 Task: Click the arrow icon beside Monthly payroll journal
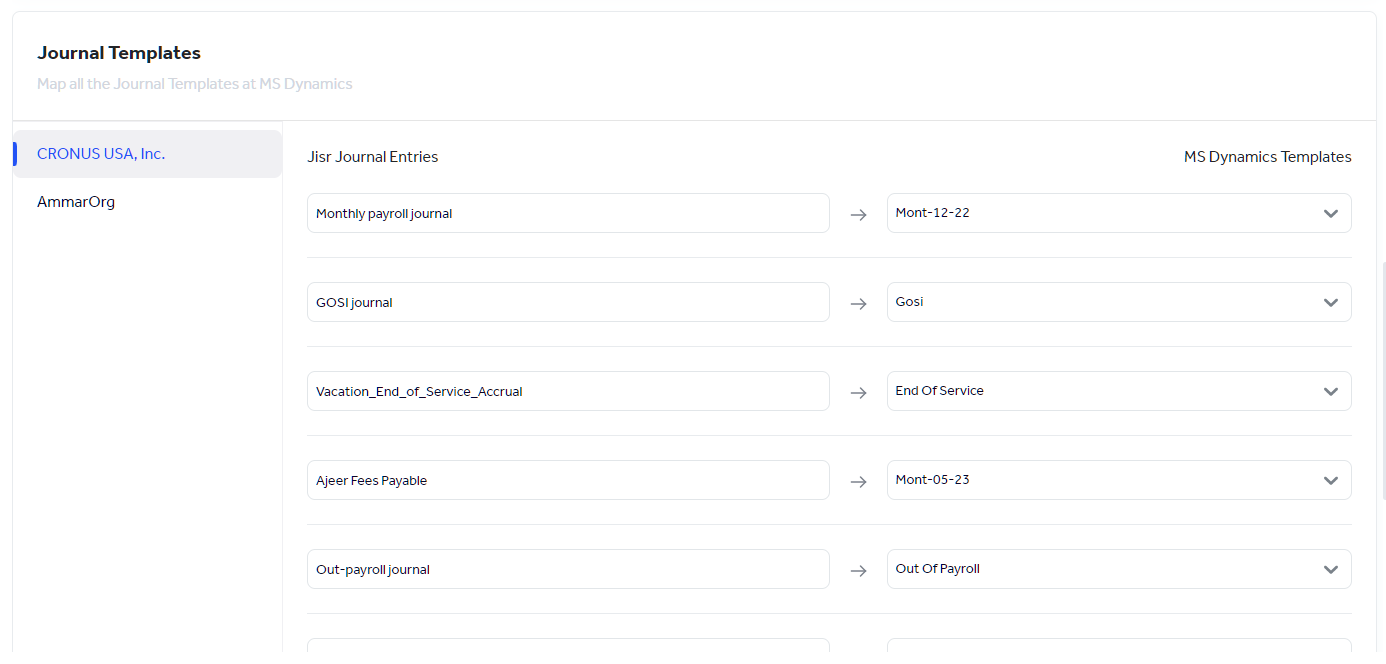[859, 213]
